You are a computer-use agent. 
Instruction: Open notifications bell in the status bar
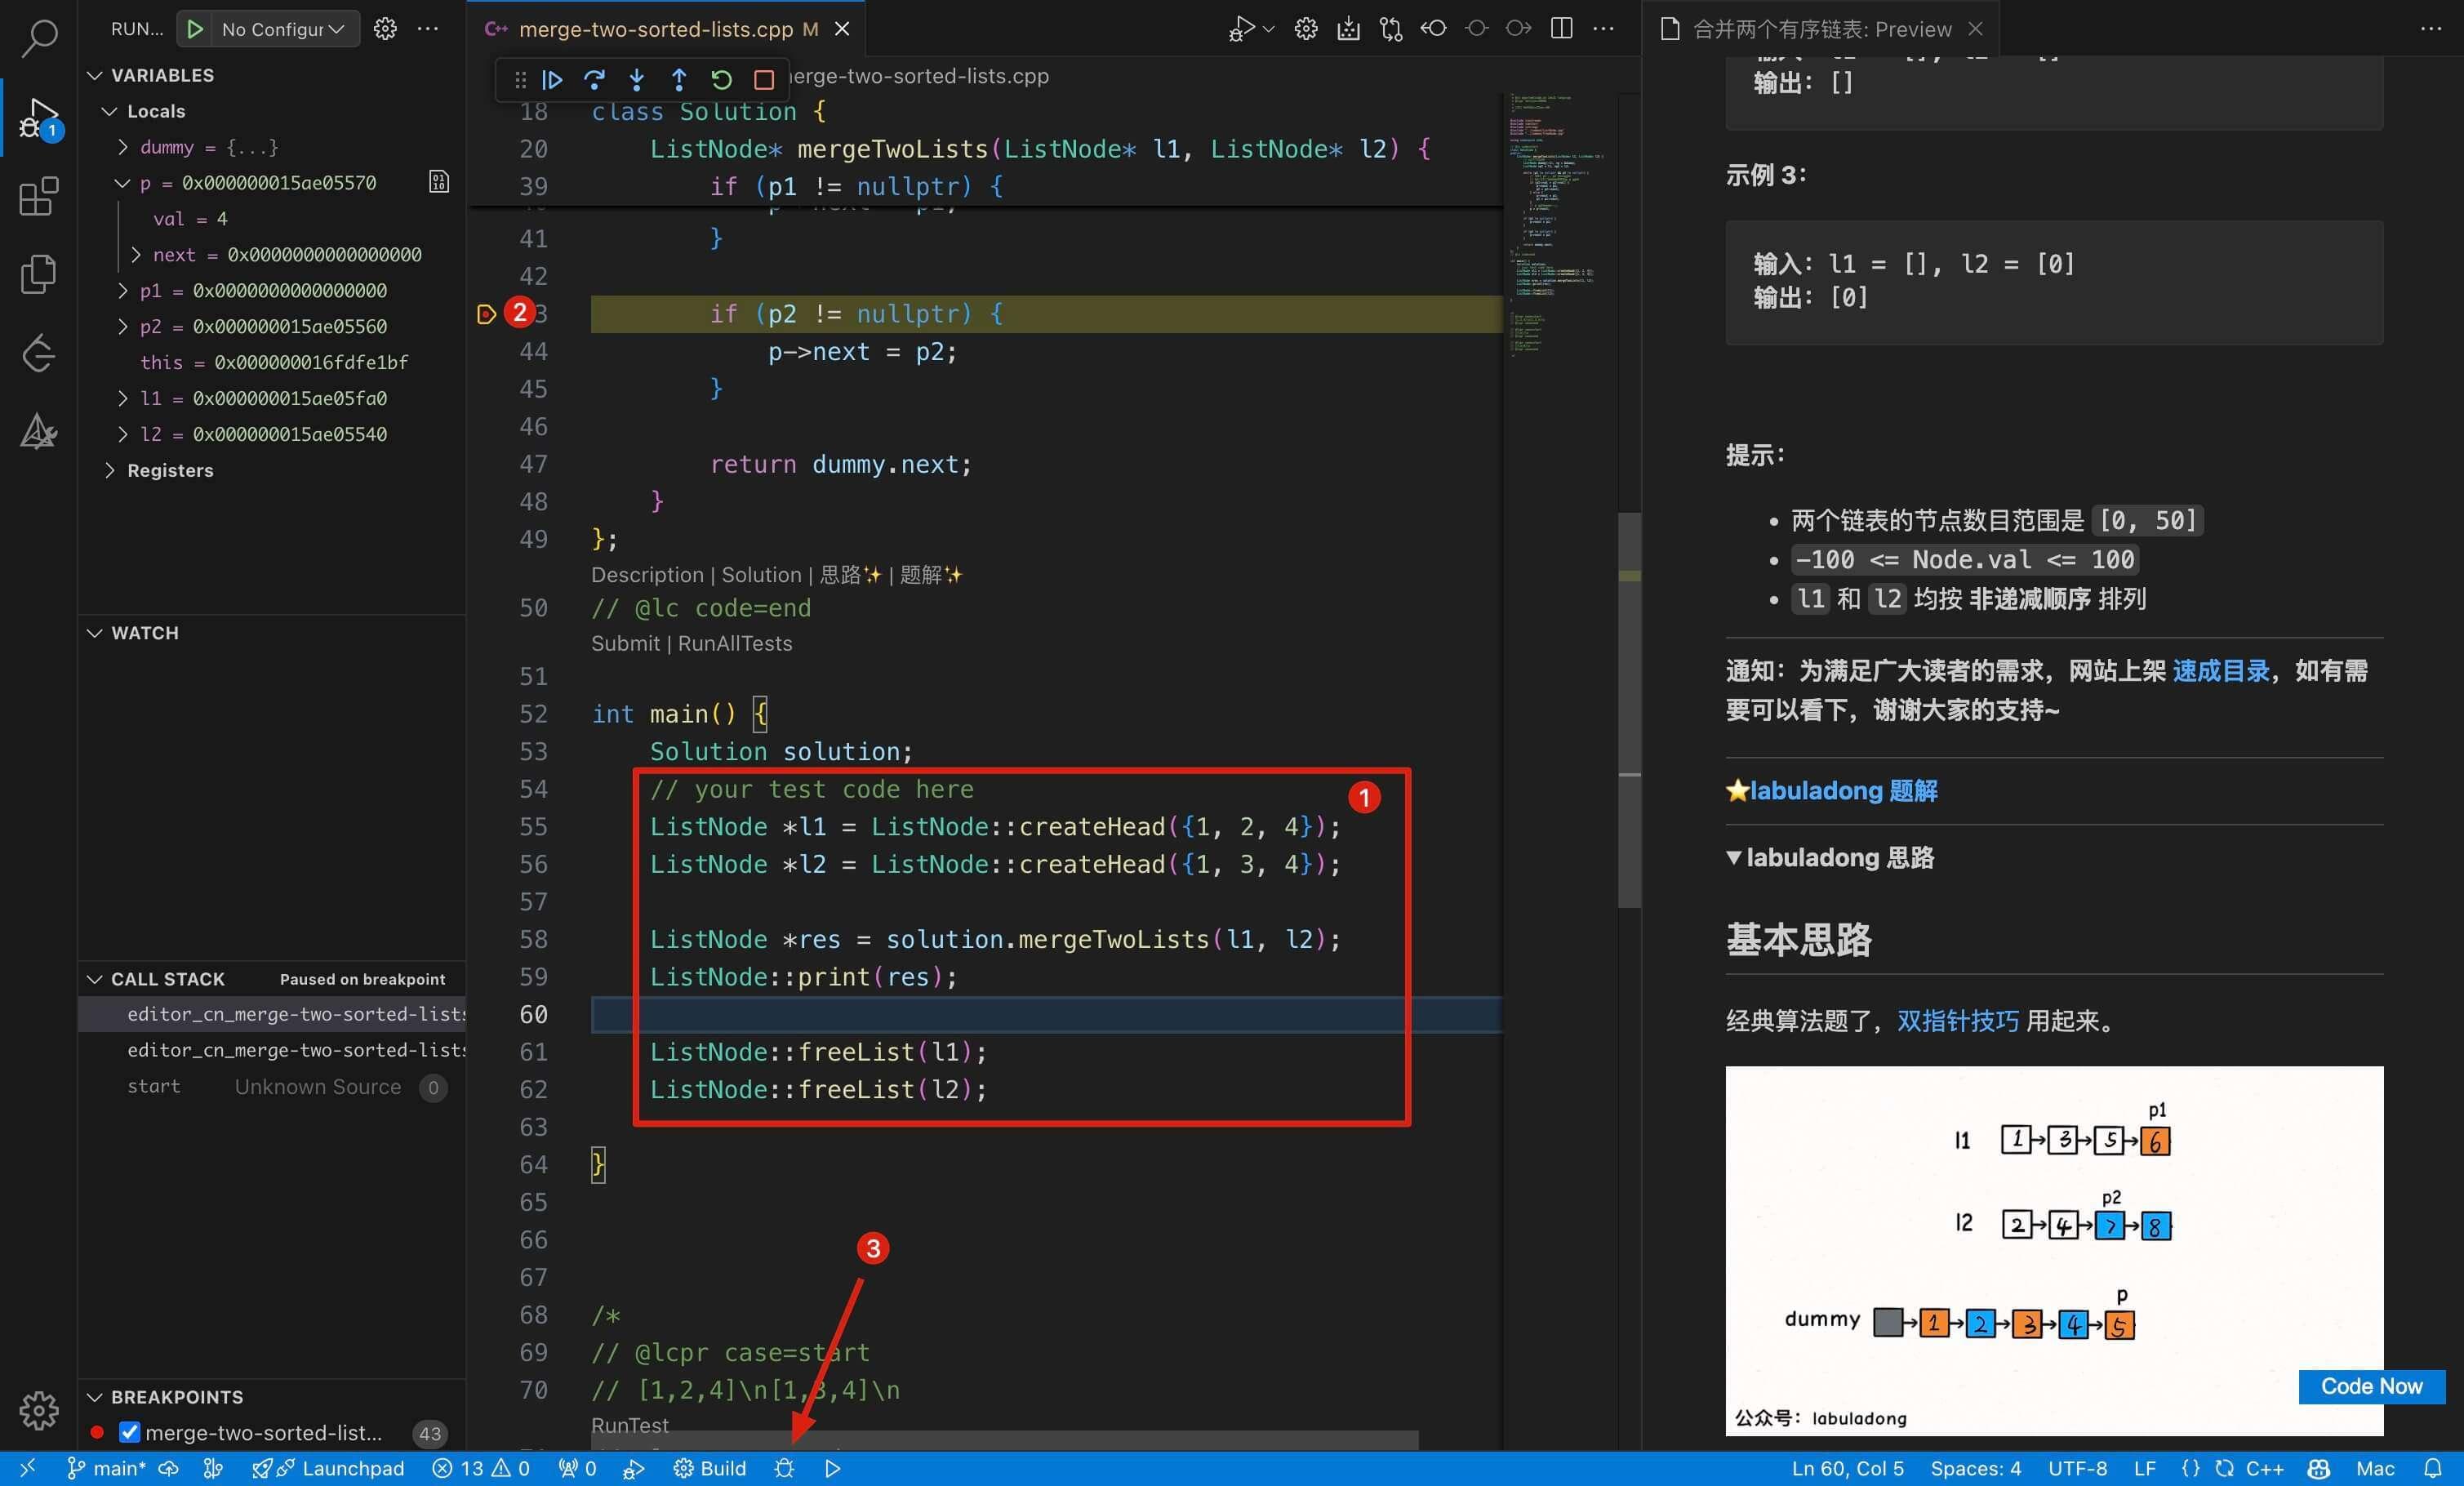[2435, 1468]
